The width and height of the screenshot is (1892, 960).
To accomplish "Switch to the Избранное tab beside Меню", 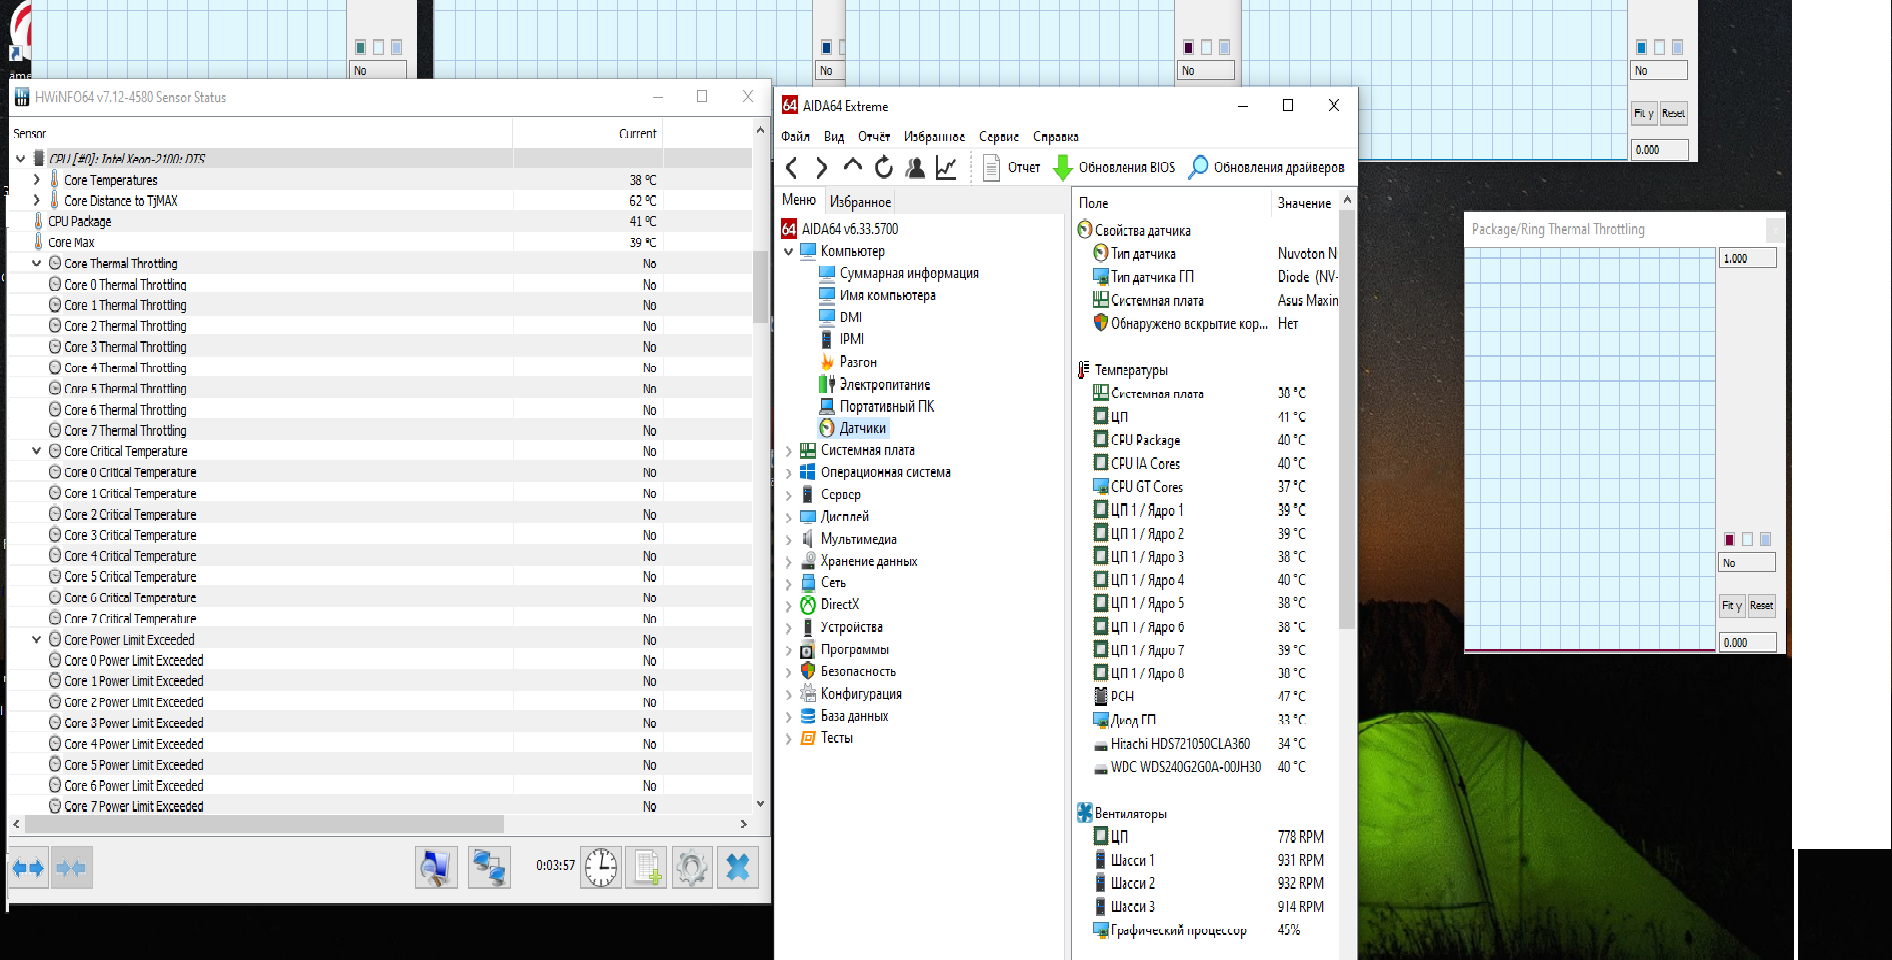I will (860, 202).
